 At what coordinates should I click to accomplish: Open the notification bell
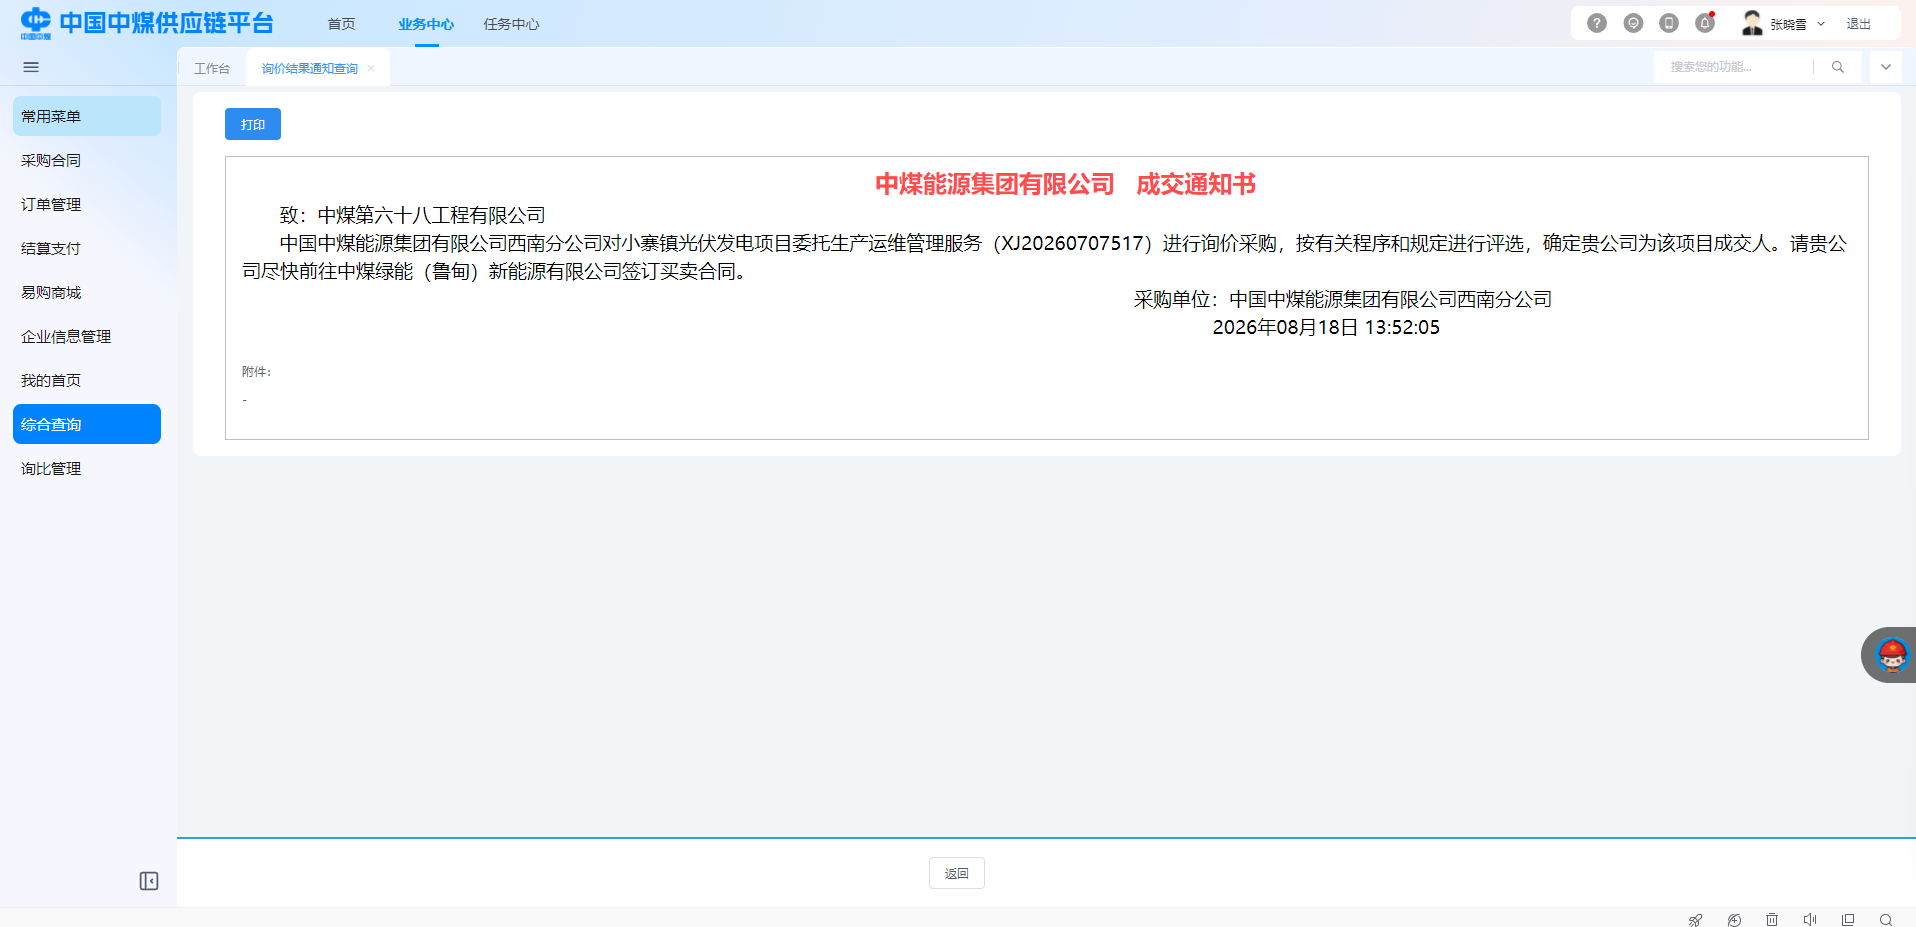click(x=1705, y=23)
